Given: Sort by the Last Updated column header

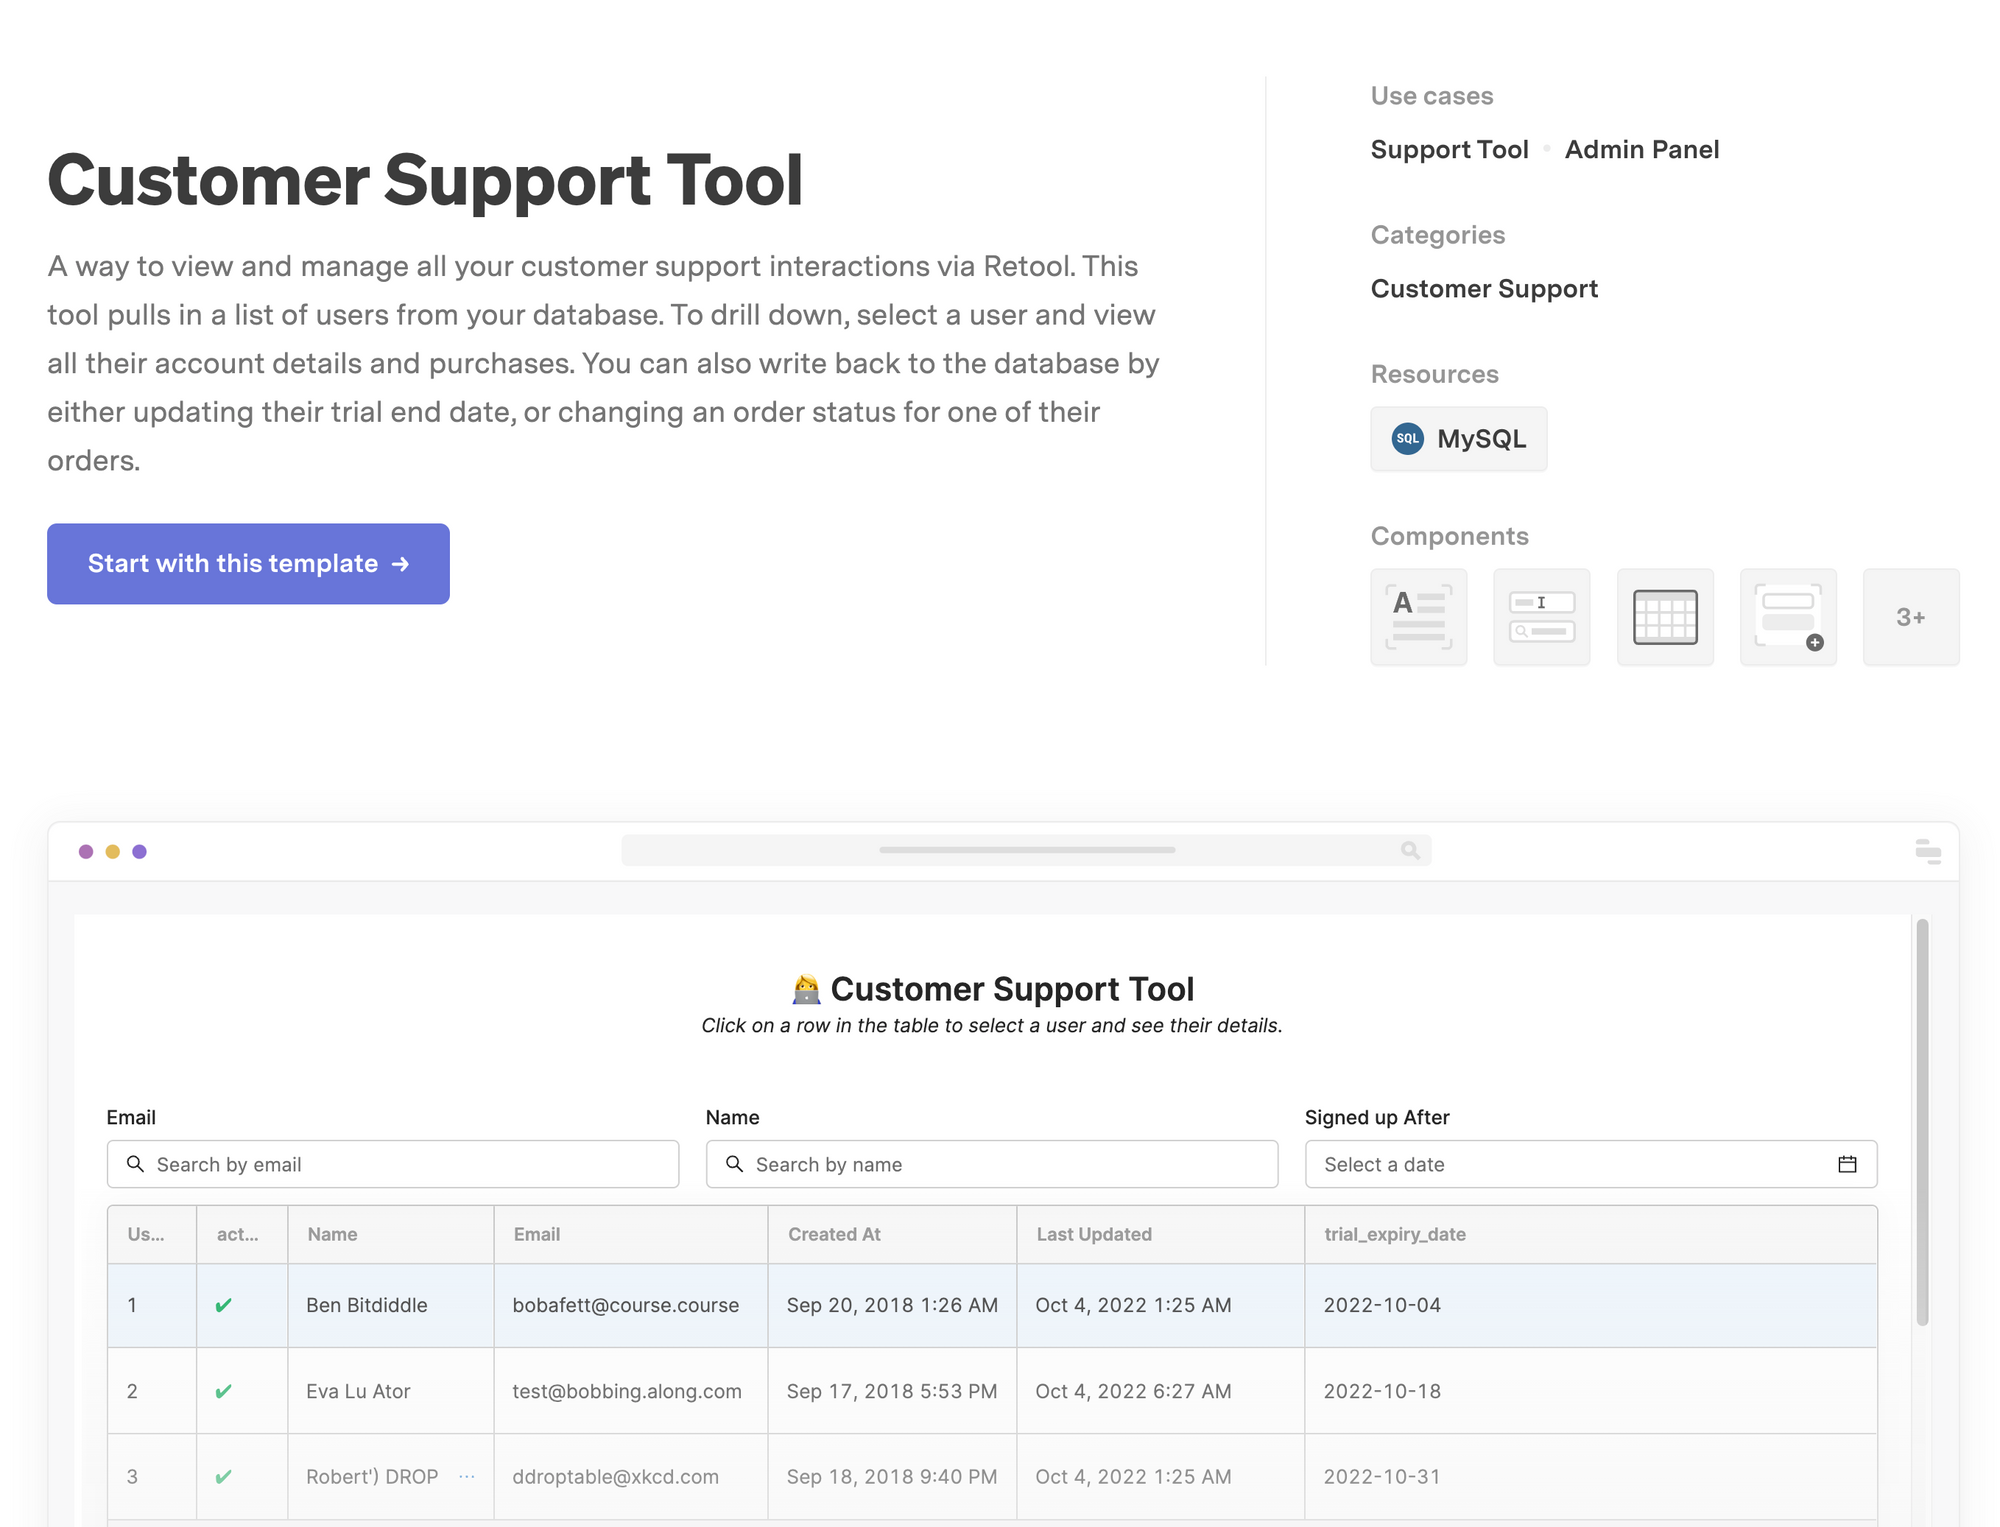Looking at the screenshot, I should (1160, 1234).
